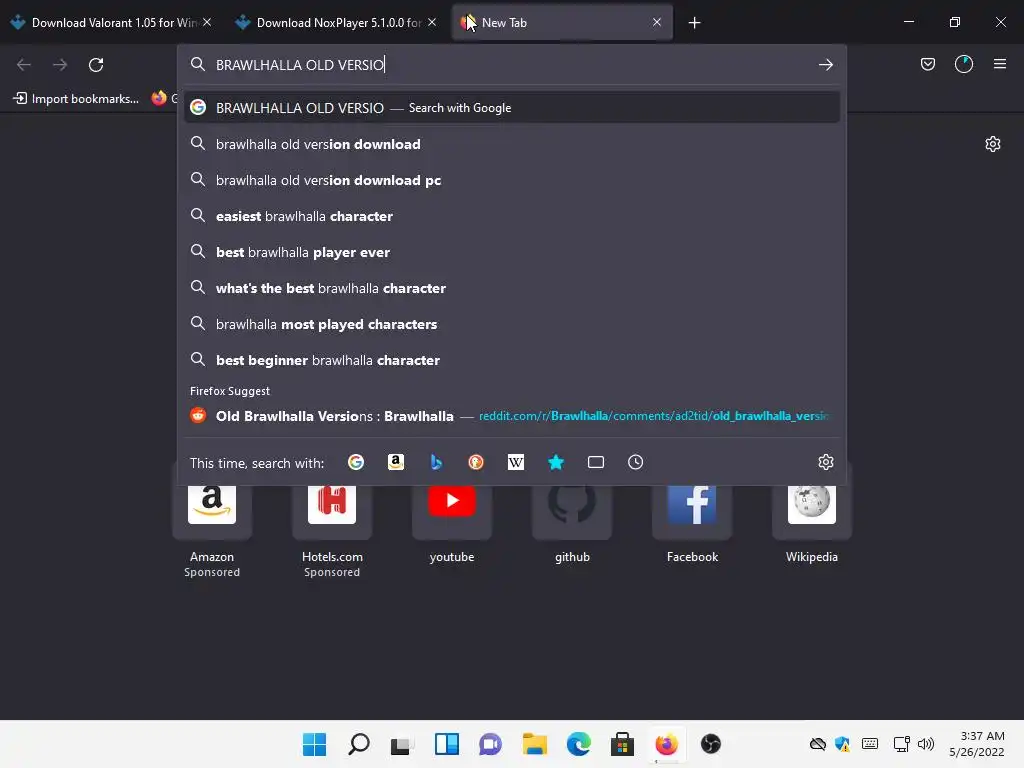Search this time with Amazon icon

click(x=396, y=462)
